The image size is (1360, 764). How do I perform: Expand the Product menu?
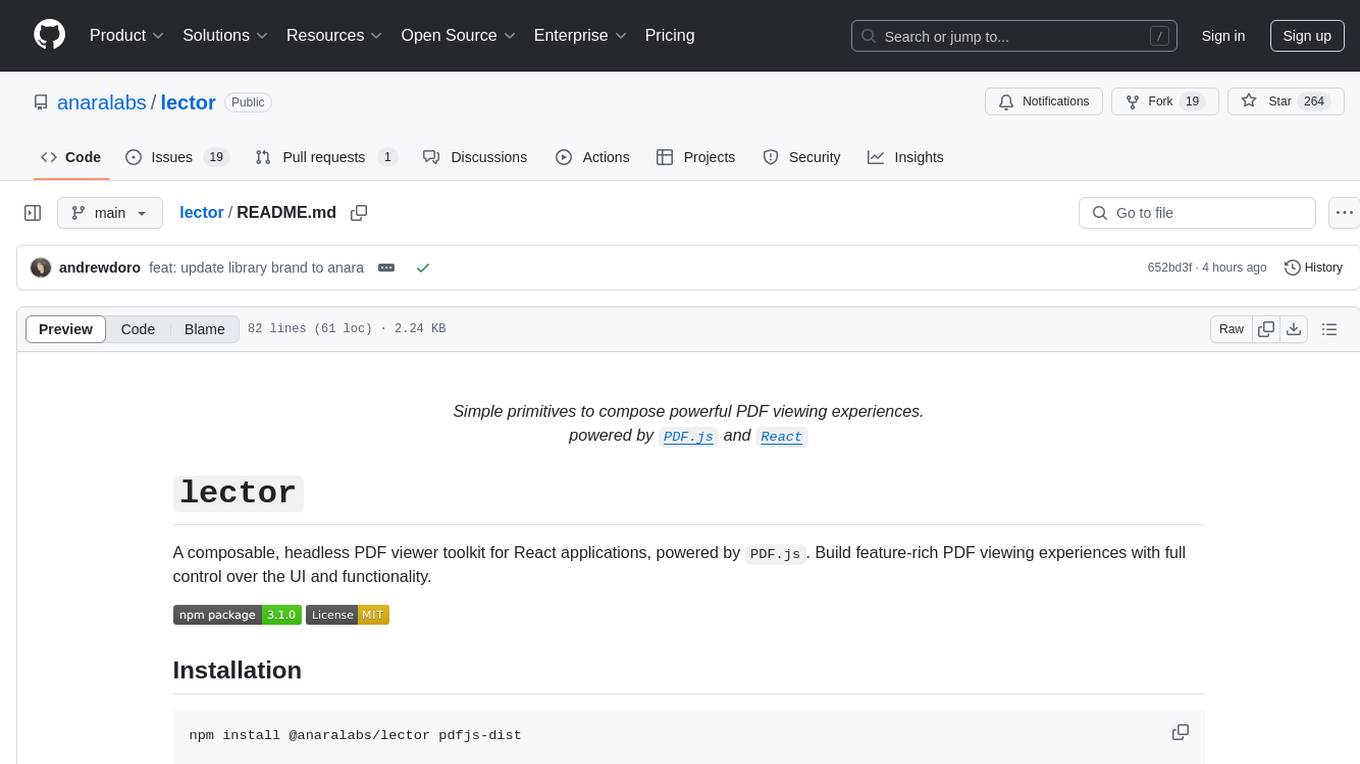(127, 35)
